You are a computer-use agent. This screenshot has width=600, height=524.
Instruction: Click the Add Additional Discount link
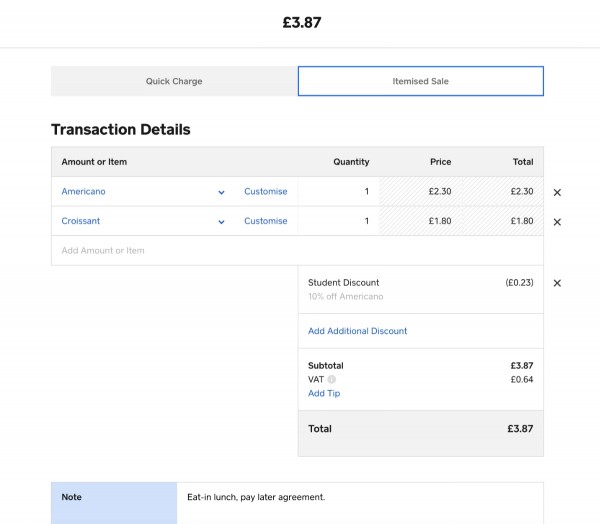pyautogui.click(x=357, y=331)
